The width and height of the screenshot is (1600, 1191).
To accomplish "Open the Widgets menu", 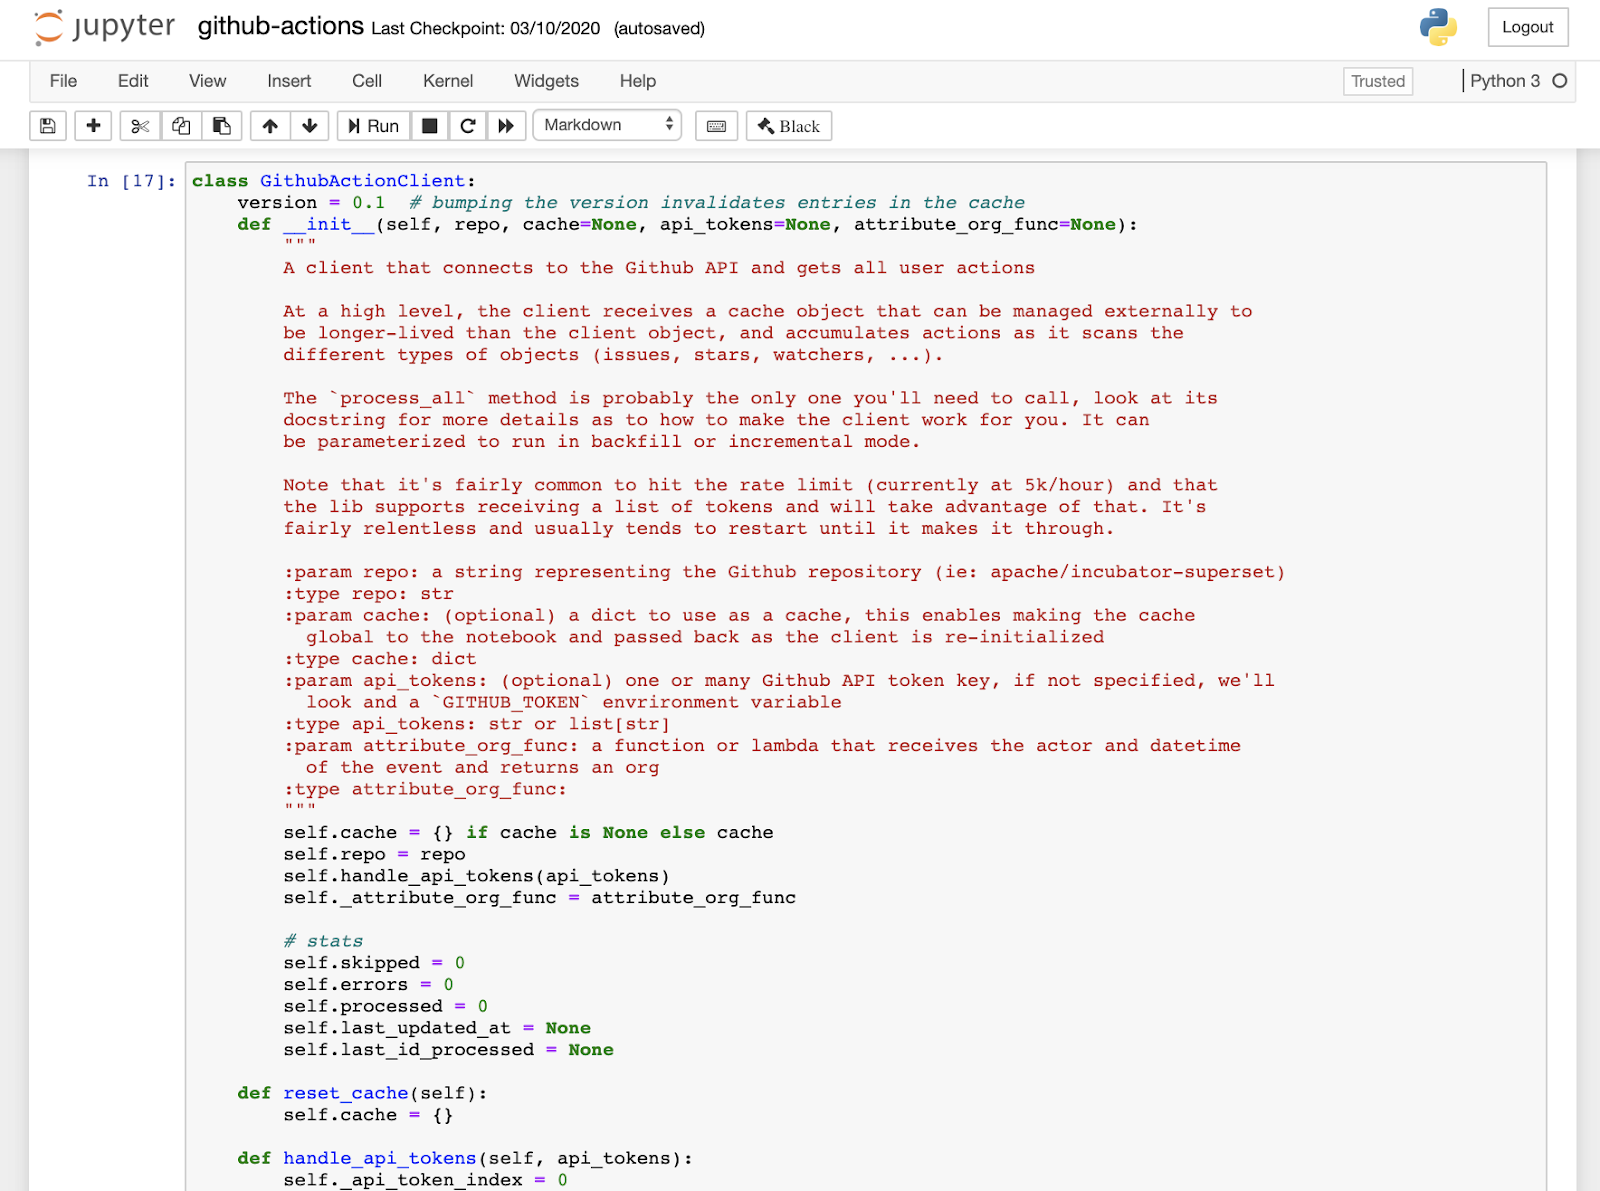I will click(x=546, y=81).
